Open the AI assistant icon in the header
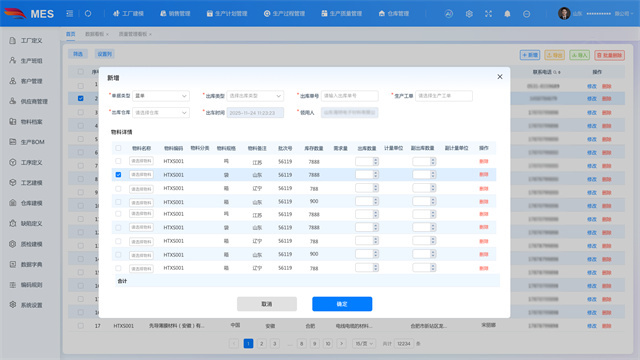This screenshot has width=640, height=360. click(449, 14)
